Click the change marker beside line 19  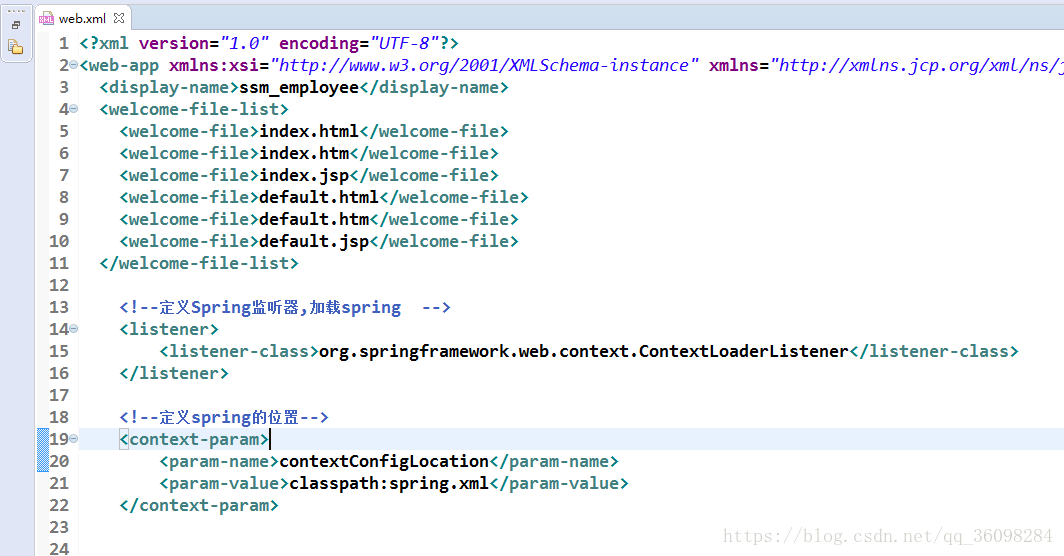43,450
